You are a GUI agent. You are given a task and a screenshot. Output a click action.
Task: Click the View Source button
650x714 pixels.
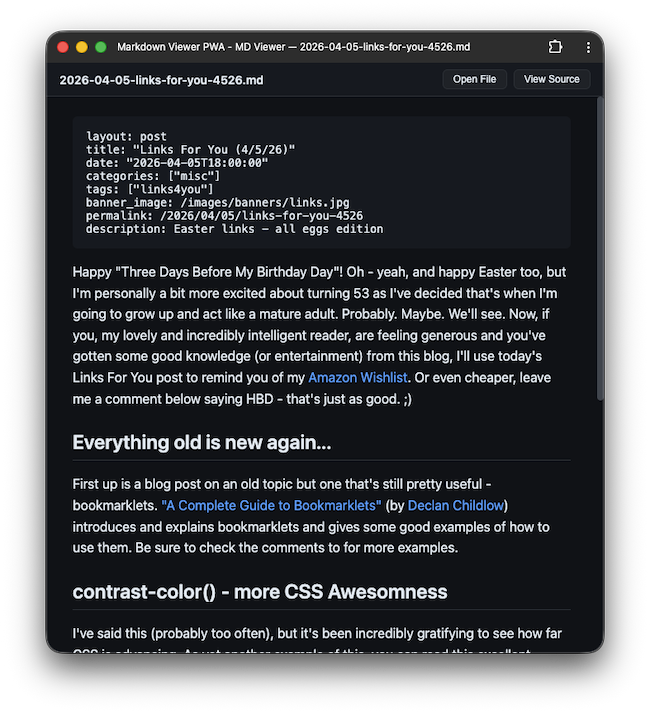[551, 79]
